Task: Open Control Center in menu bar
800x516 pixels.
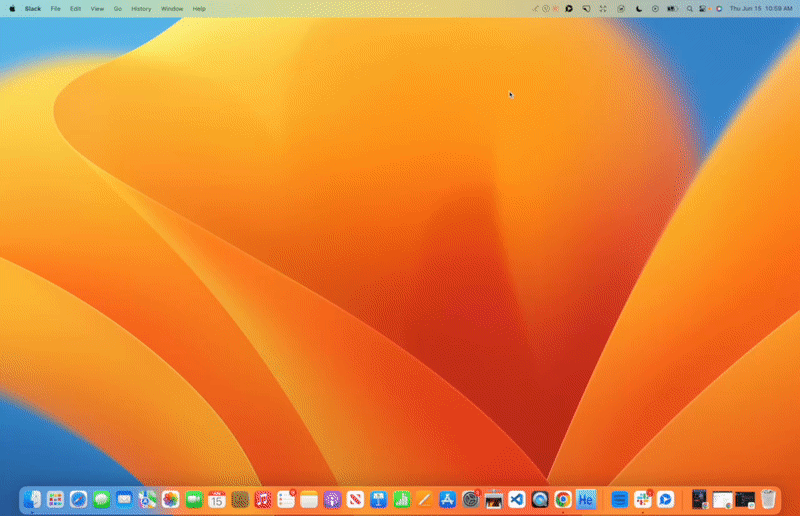Action: click(703, 9)
